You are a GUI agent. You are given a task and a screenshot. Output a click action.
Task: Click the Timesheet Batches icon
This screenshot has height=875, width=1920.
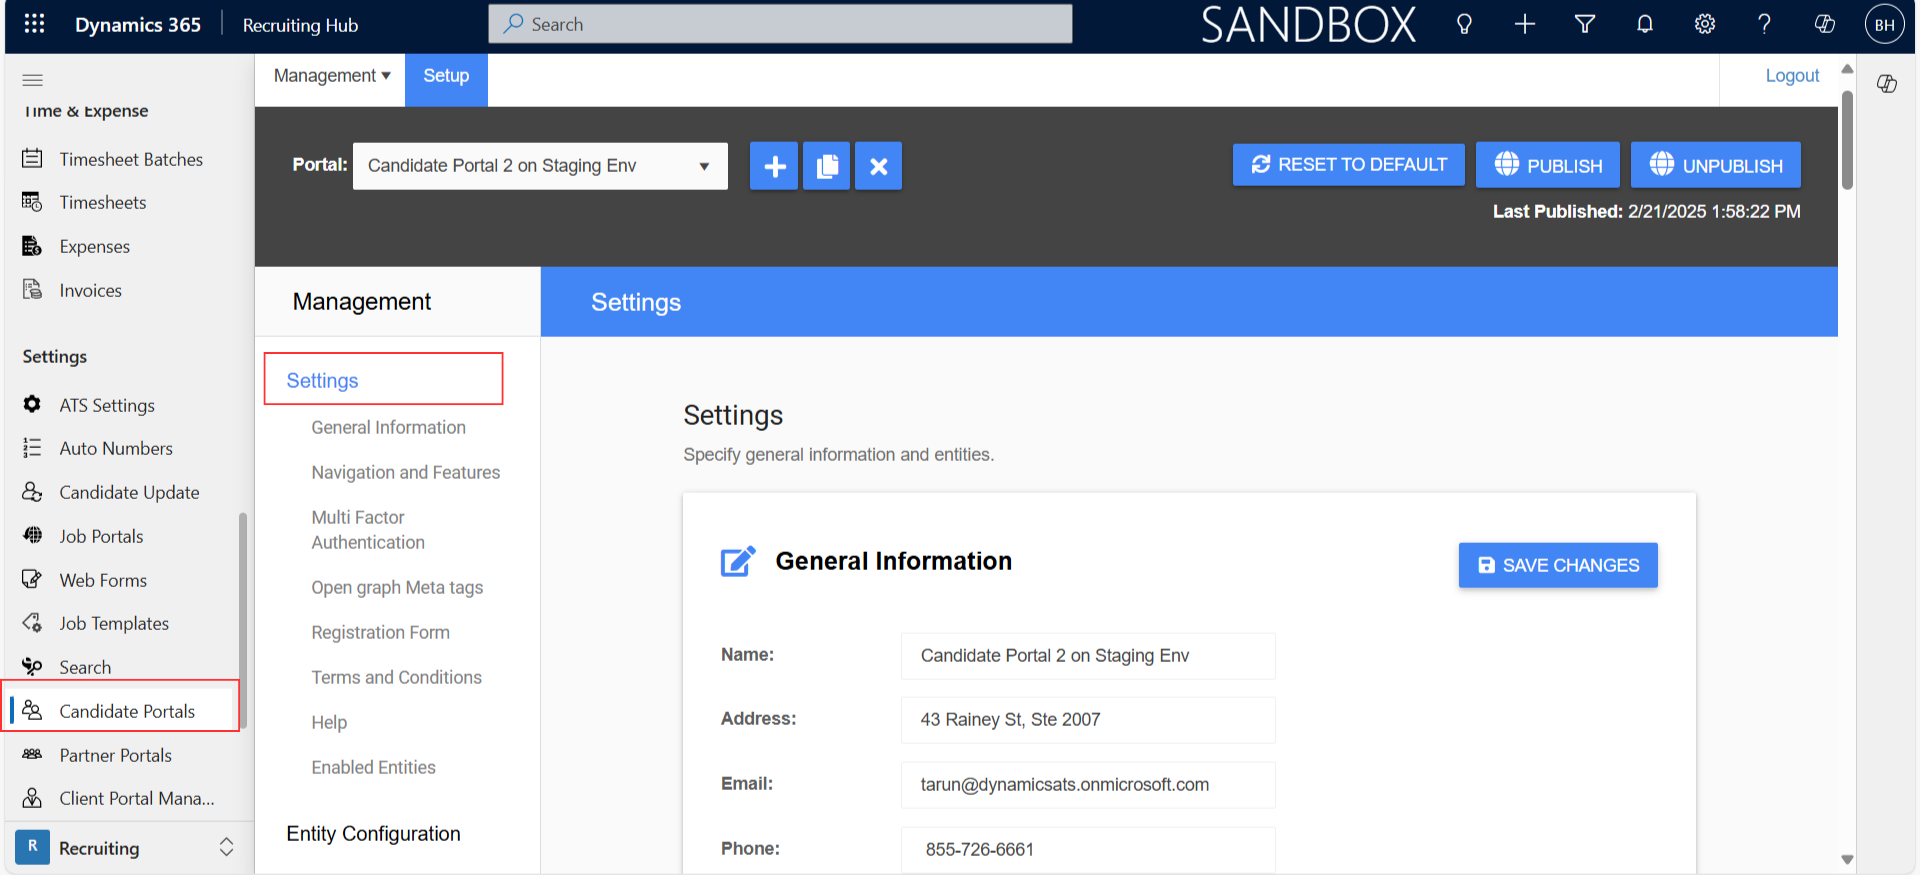point(33,158)
